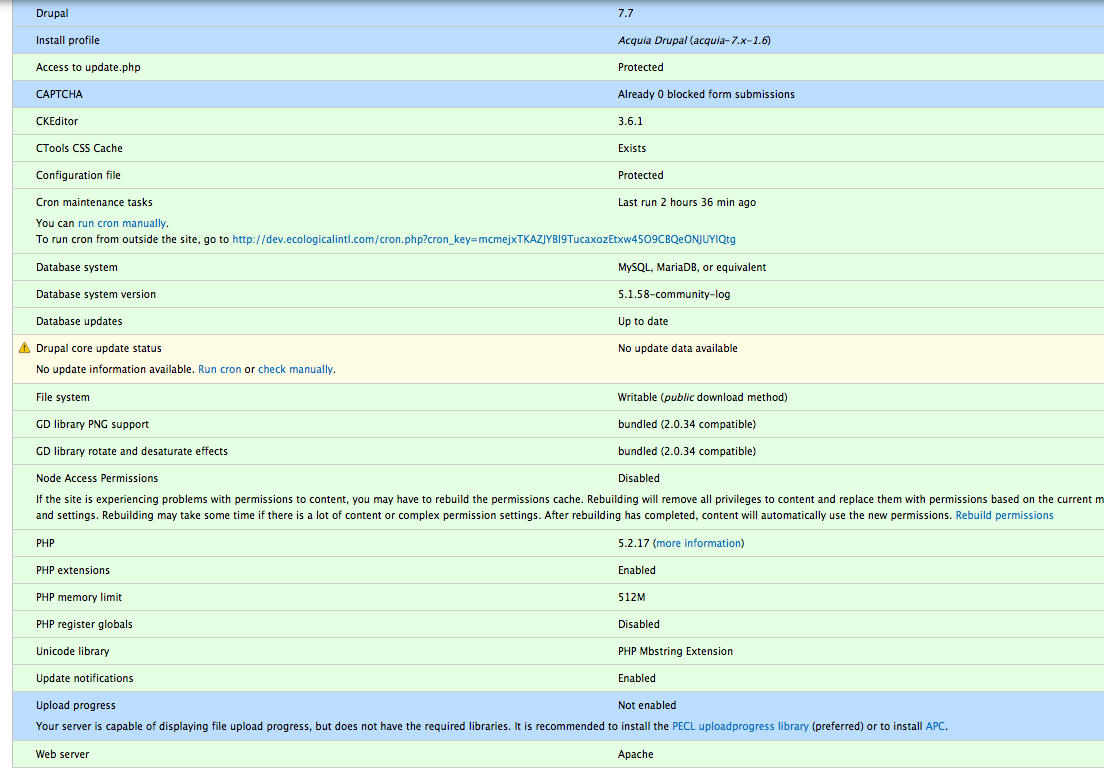
Task: Select the Drupal 7.7 version row
Action: (558, 13)
